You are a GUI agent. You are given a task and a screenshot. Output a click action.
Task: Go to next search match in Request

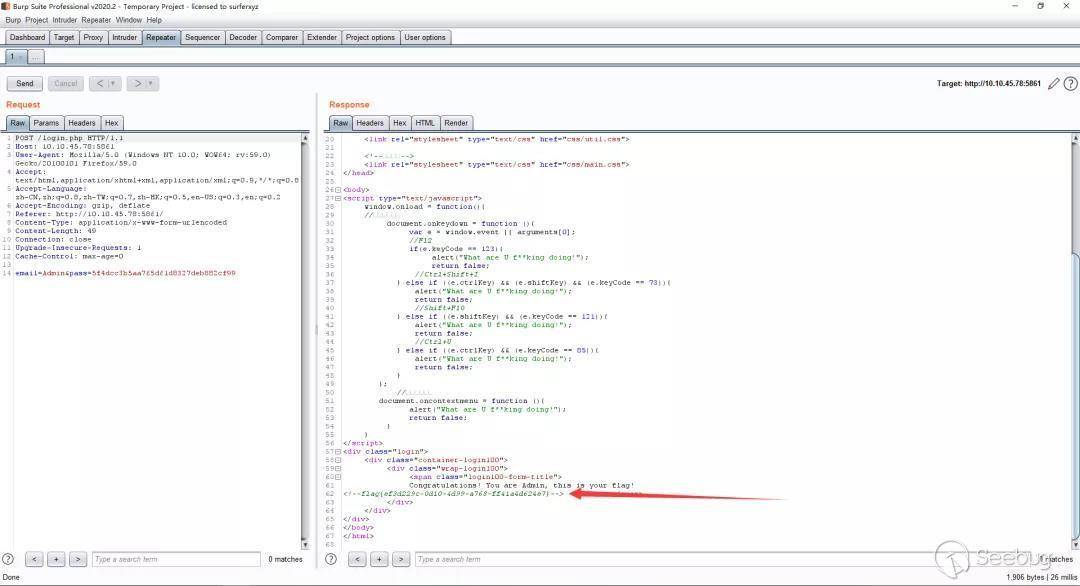78,559
